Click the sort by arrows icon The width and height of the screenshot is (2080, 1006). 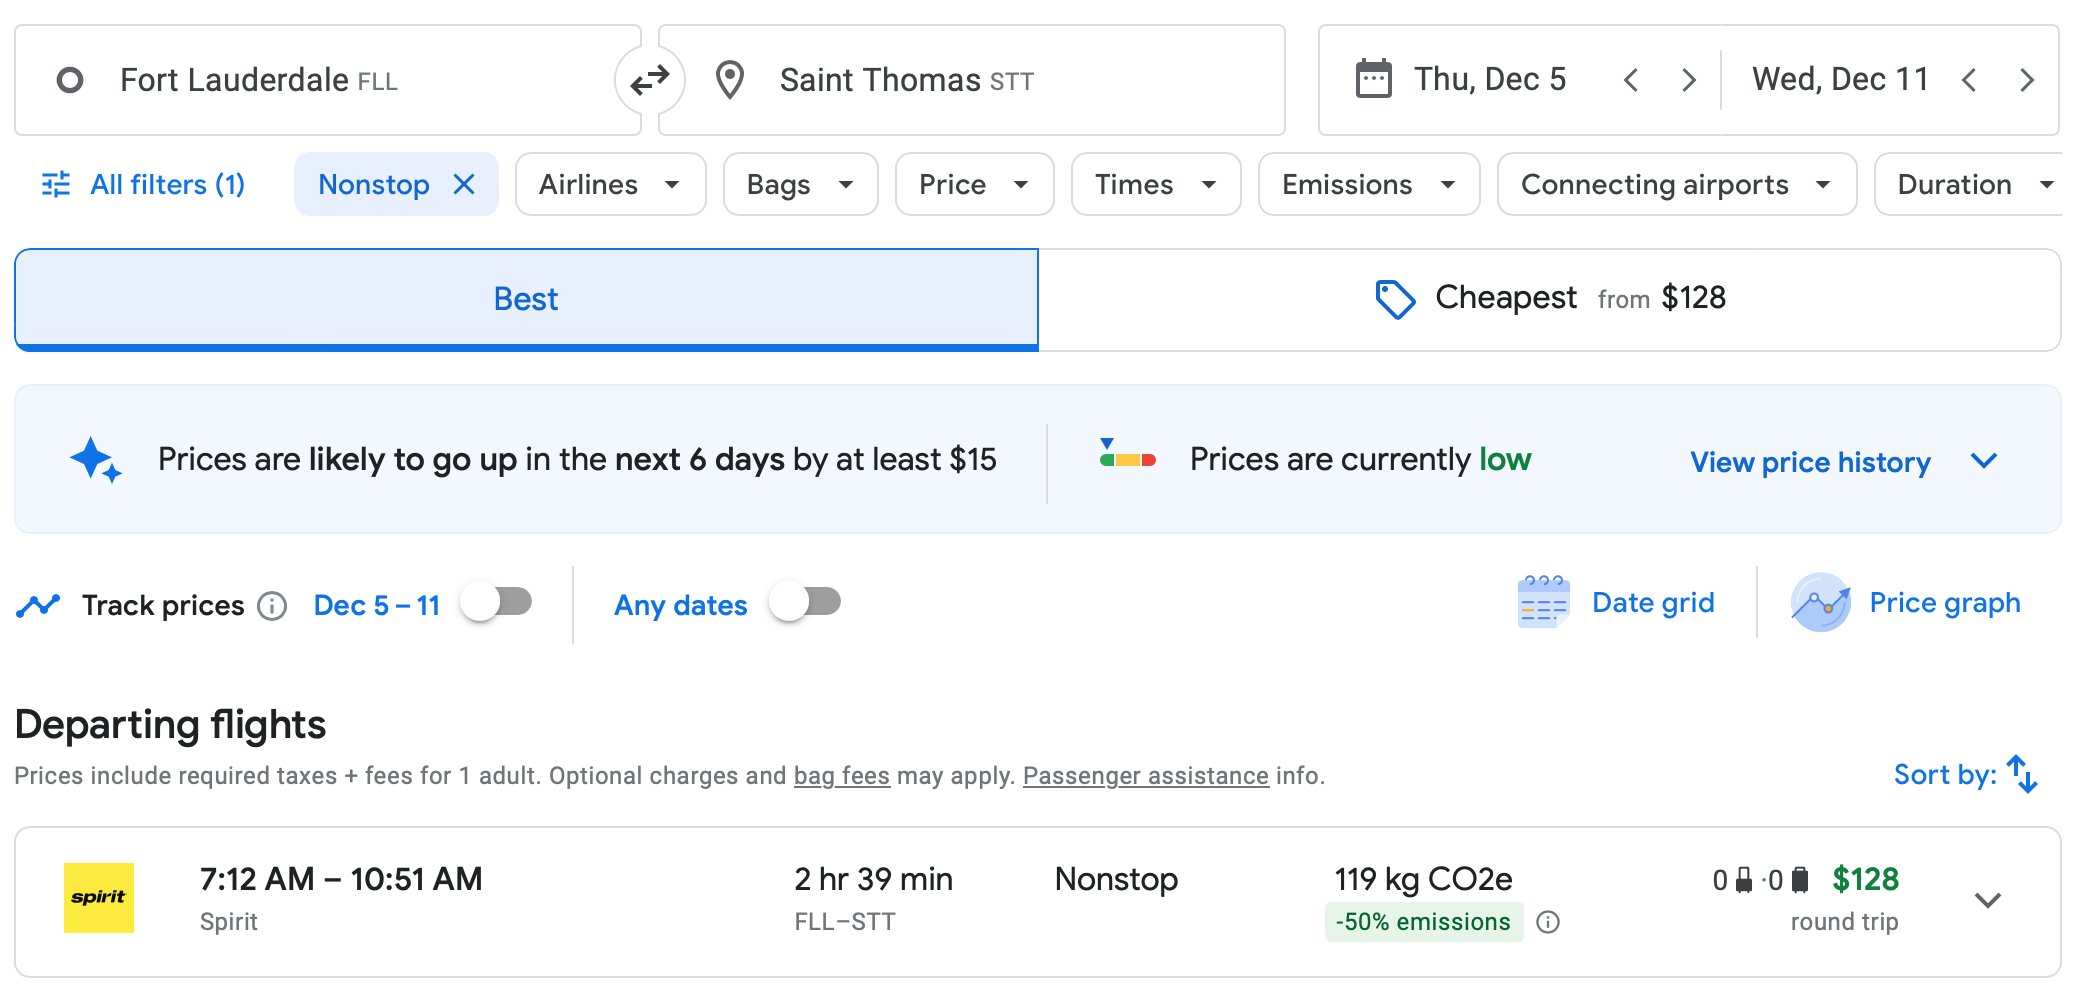pos(2022,774)
